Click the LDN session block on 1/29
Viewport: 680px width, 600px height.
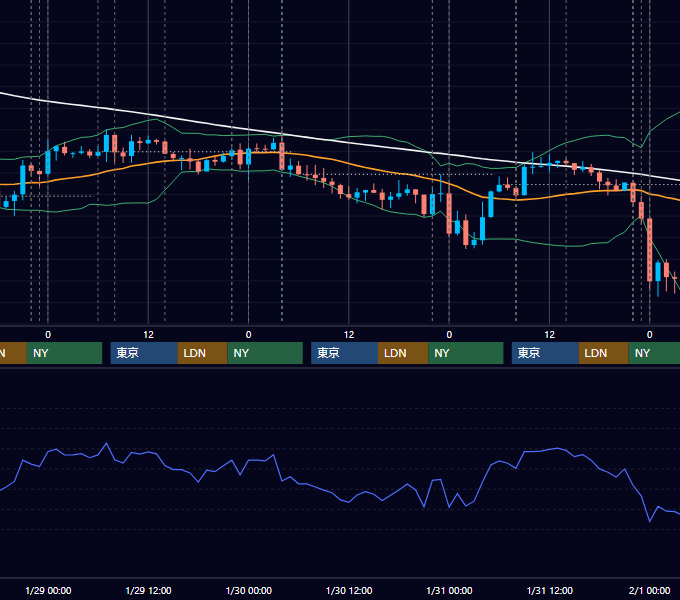203,353
